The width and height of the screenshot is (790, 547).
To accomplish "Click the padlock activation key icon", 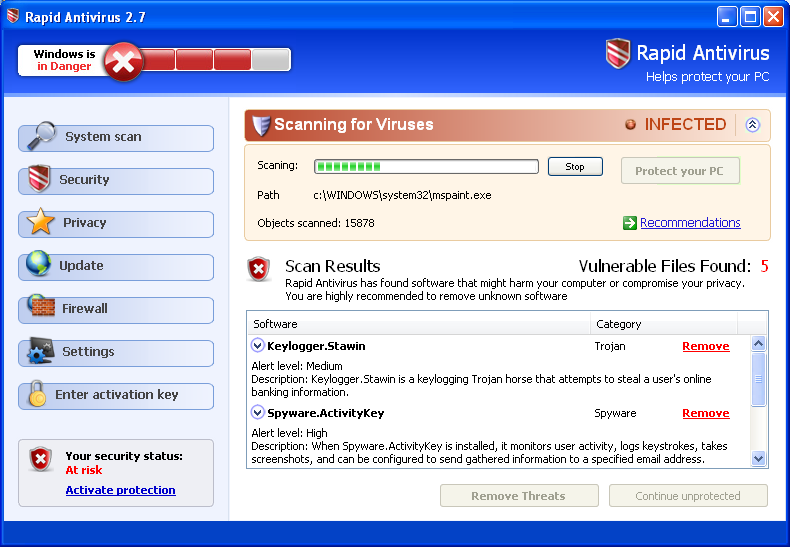I will (37, 394).
